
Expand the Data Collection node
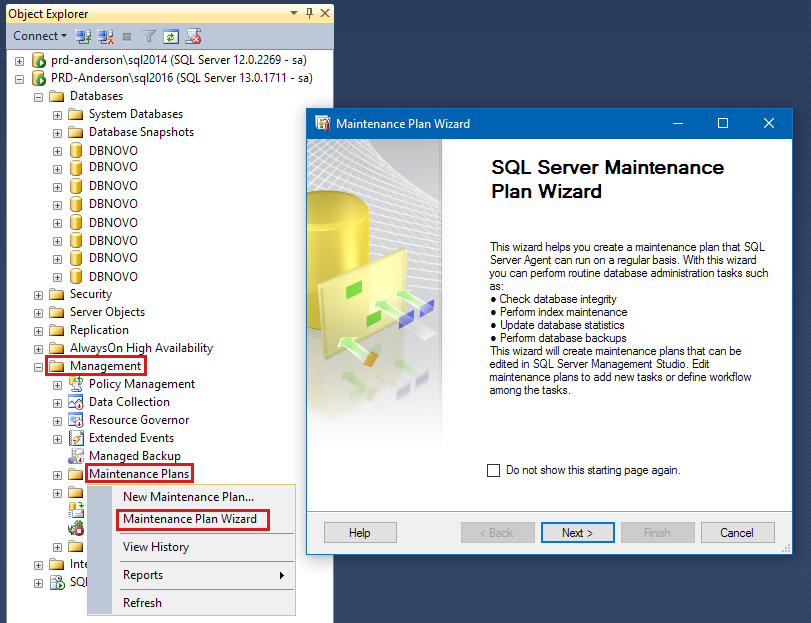(x=57, y=403)
